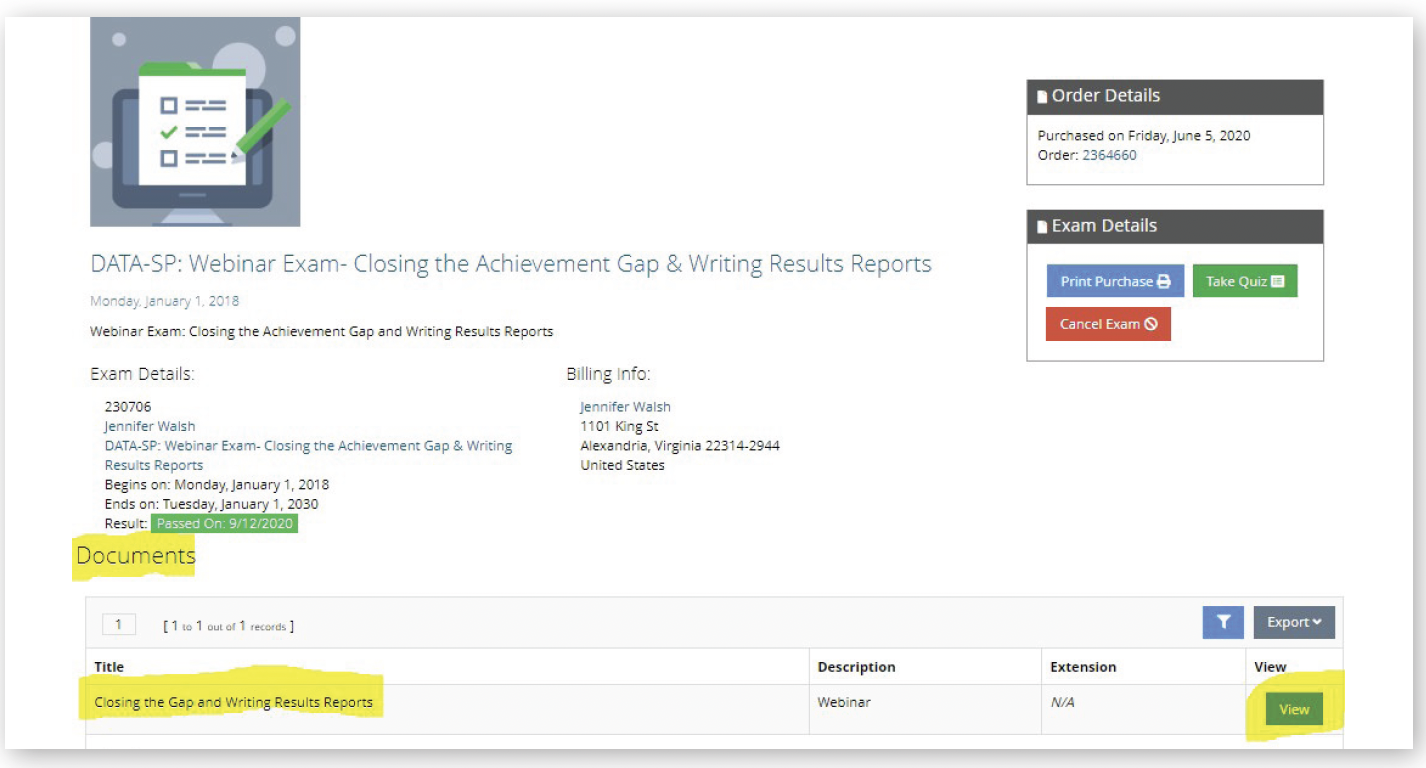1426x768 pixels.
Task: Click the document icon beside Exam Details panel
Action: (1042, 227)
